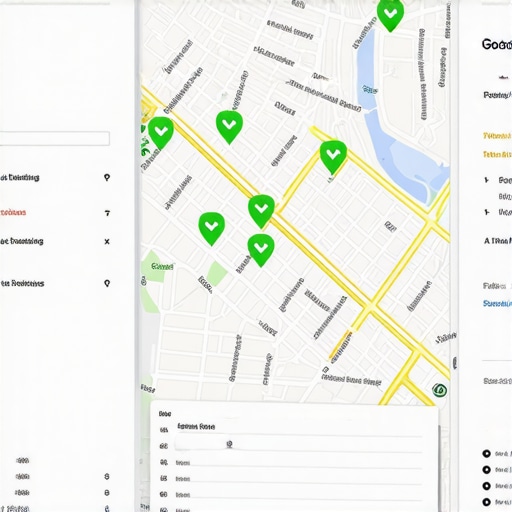Viewport: 512px width, 512px height.
Task: Click the red text entry in the left sidebar
Action: (x=13, y=212)
